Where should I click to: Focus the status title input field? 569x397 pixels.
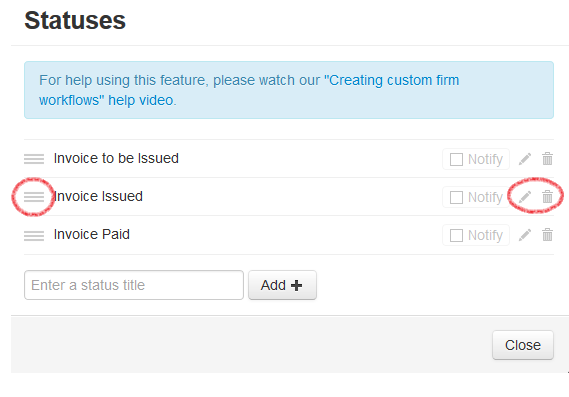pos(134,285)
